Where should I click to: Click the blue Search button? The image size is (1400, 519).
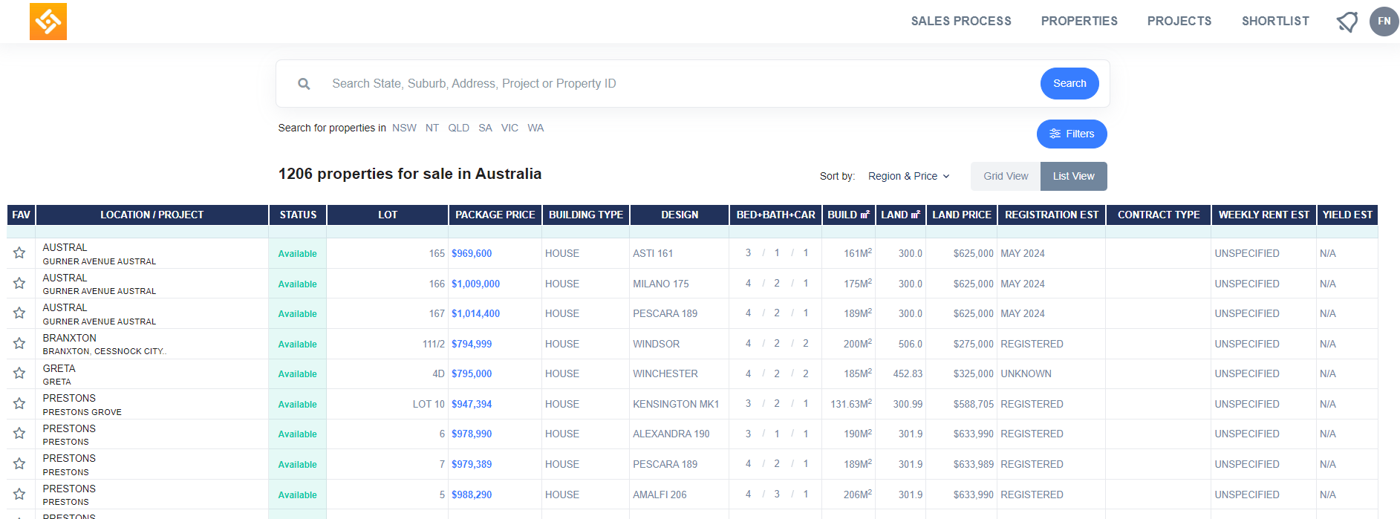pos(1069,84)
